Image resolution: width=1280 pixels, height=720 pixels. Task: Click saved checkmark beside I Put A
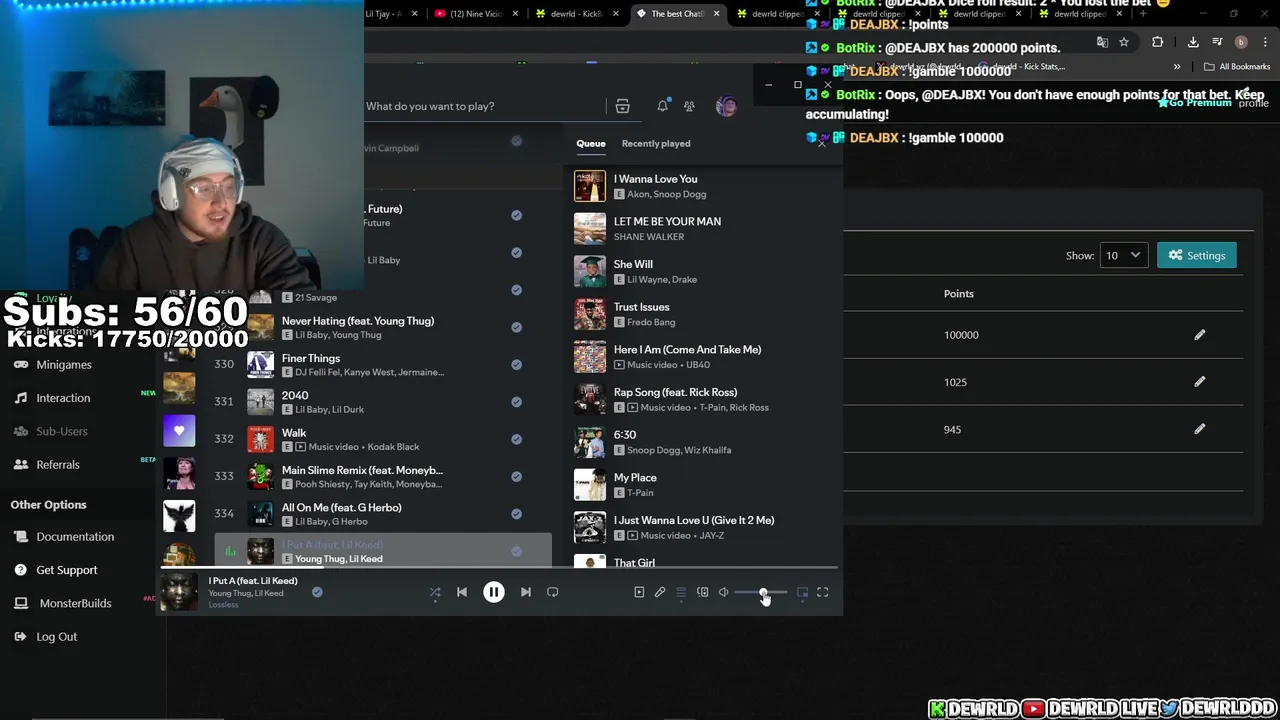point(317,592)
